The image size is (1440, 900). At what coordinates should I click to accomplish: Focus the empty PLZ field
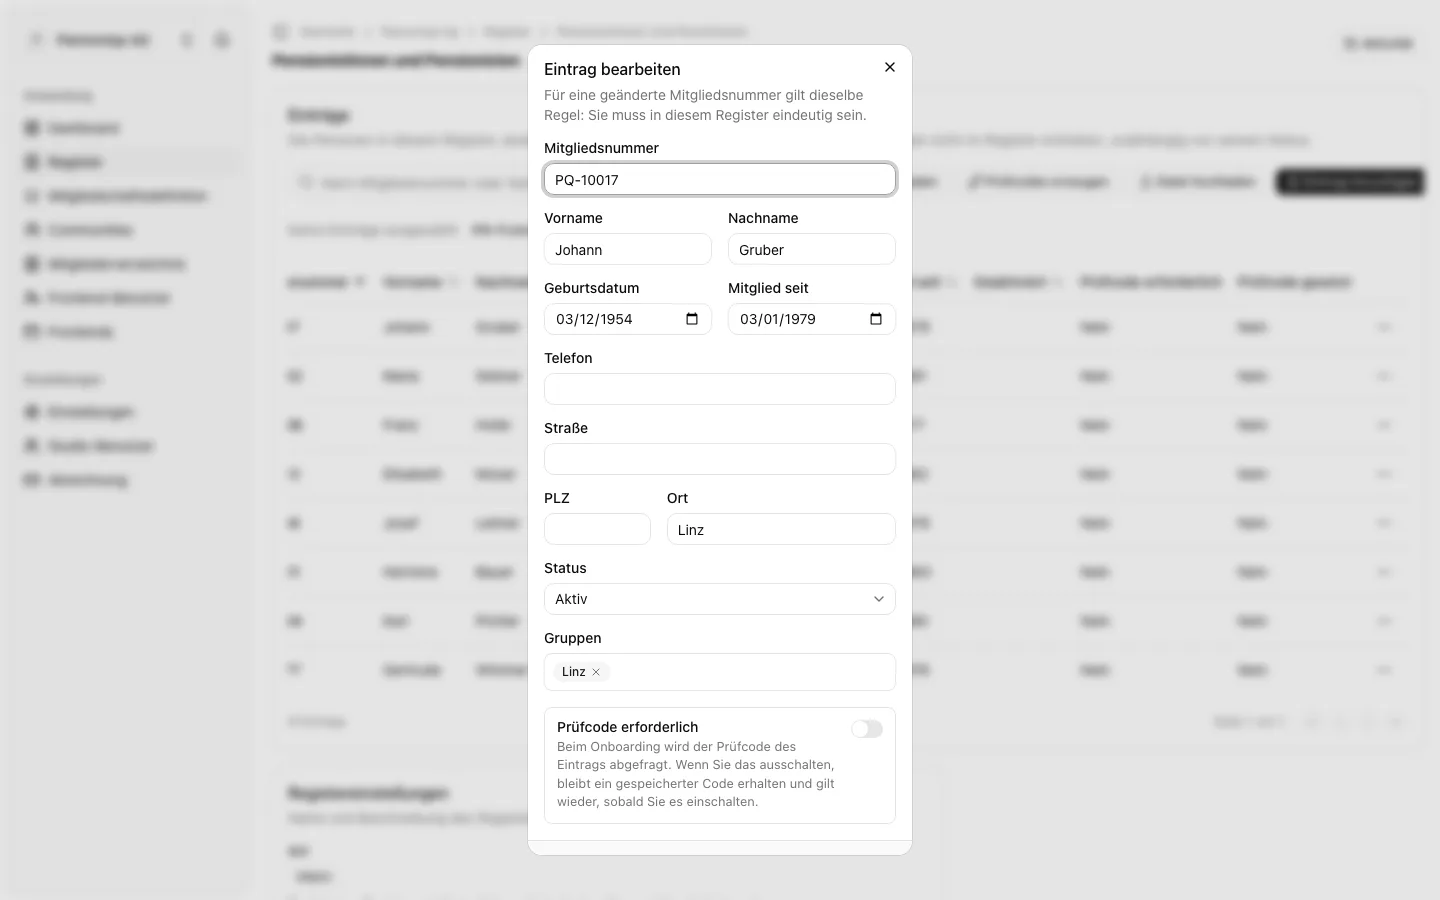pos(597,529)
